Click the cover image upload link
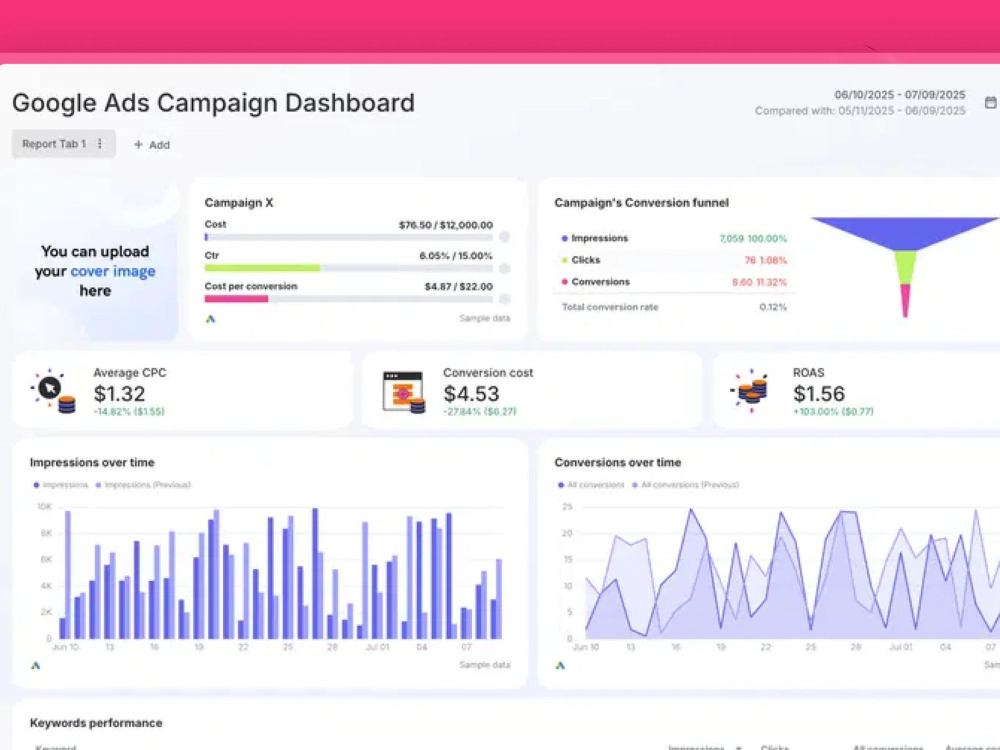 [x=113, y=271]
